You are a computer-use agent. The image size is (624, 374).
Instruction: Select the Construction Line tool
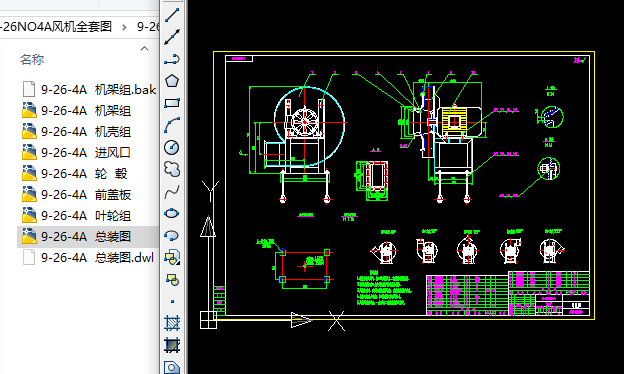point(172,37)
